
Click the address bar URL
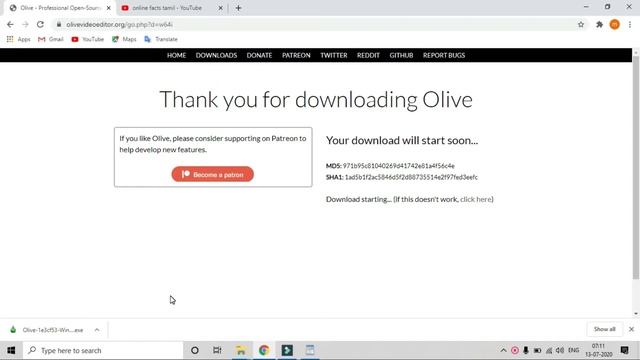(119, 24)
